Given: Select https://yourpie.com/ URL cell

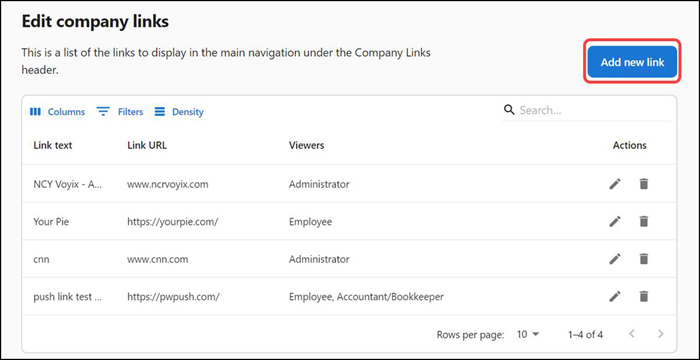Looking at the screenshot, I should [x=172, y=222].
